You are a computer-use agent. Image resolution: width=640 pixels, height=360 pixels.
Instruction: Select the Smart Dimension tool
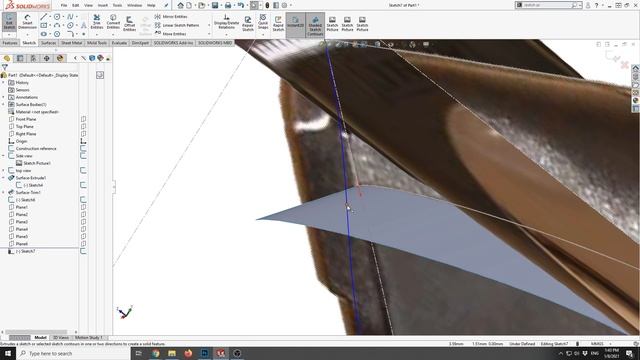27,22
